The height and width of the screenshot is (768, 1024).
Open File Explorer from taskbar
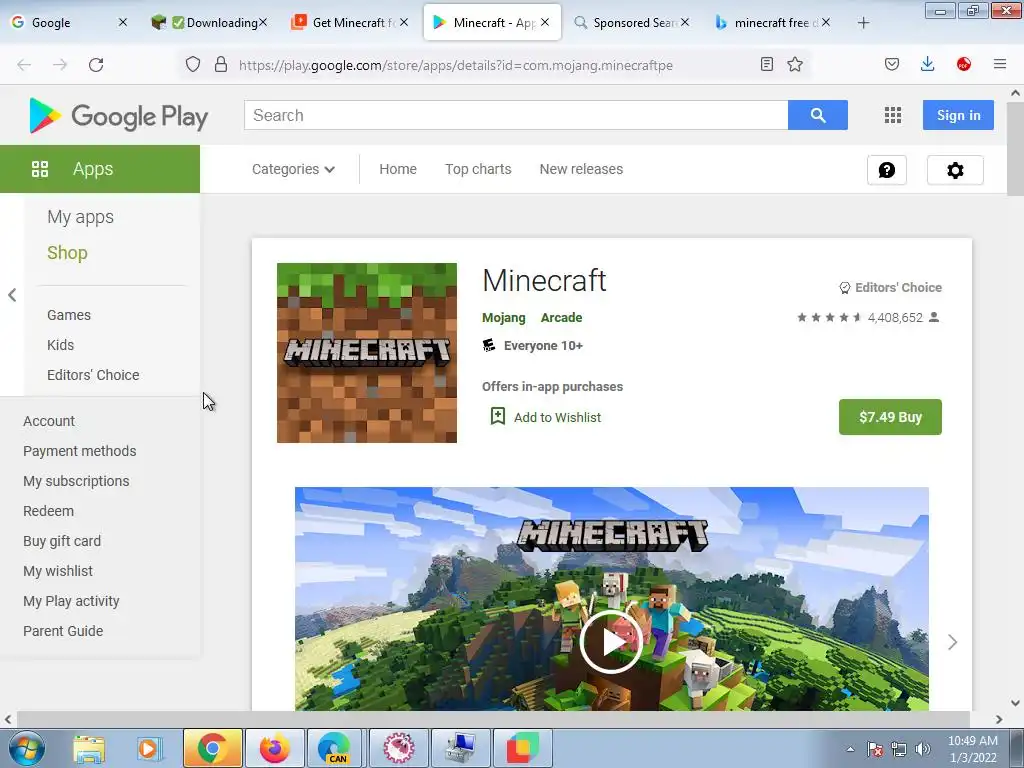tap(89, 748)
